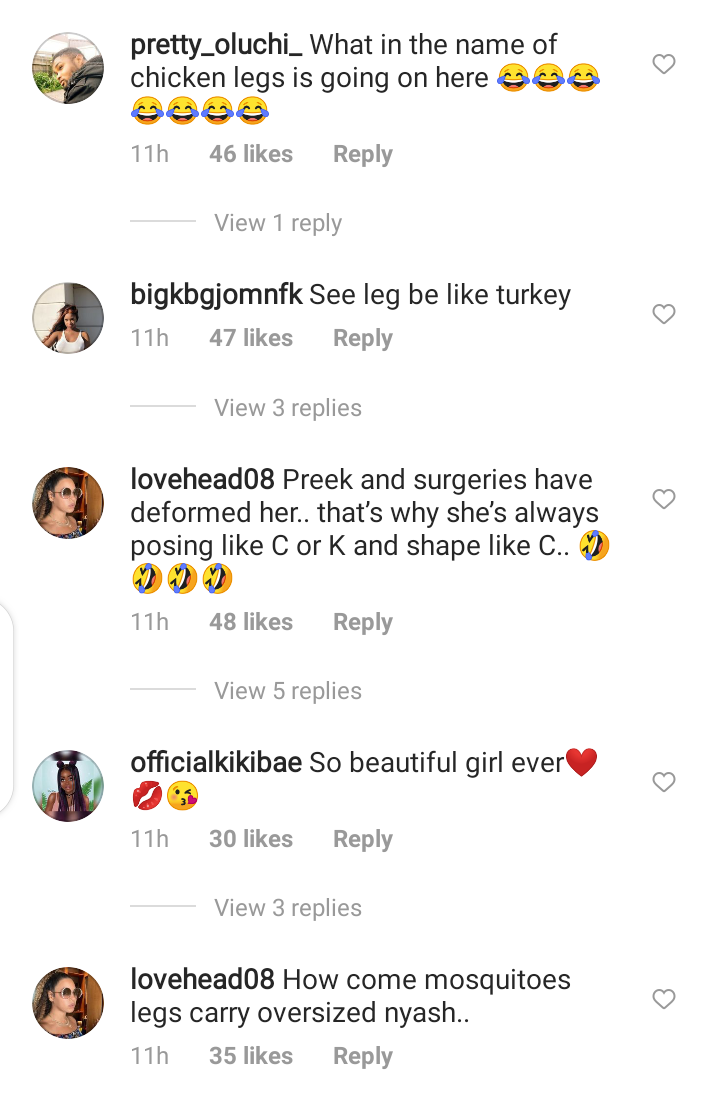Heart officialkikibae's beautiful girl comment

[663, 782]
